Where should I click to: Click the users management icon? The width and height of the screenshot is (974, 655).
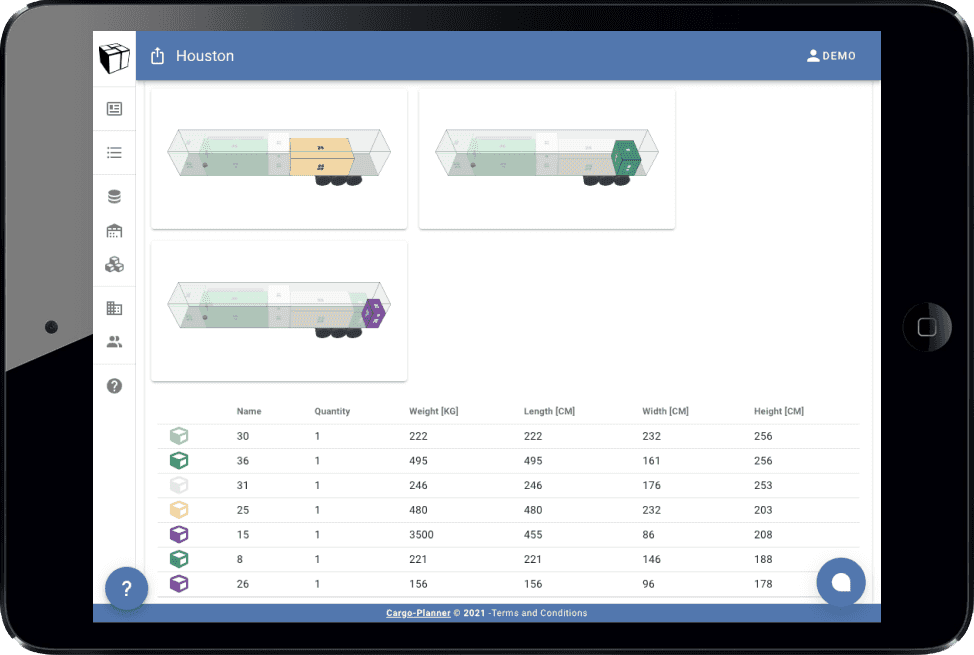tap(114, 341)
